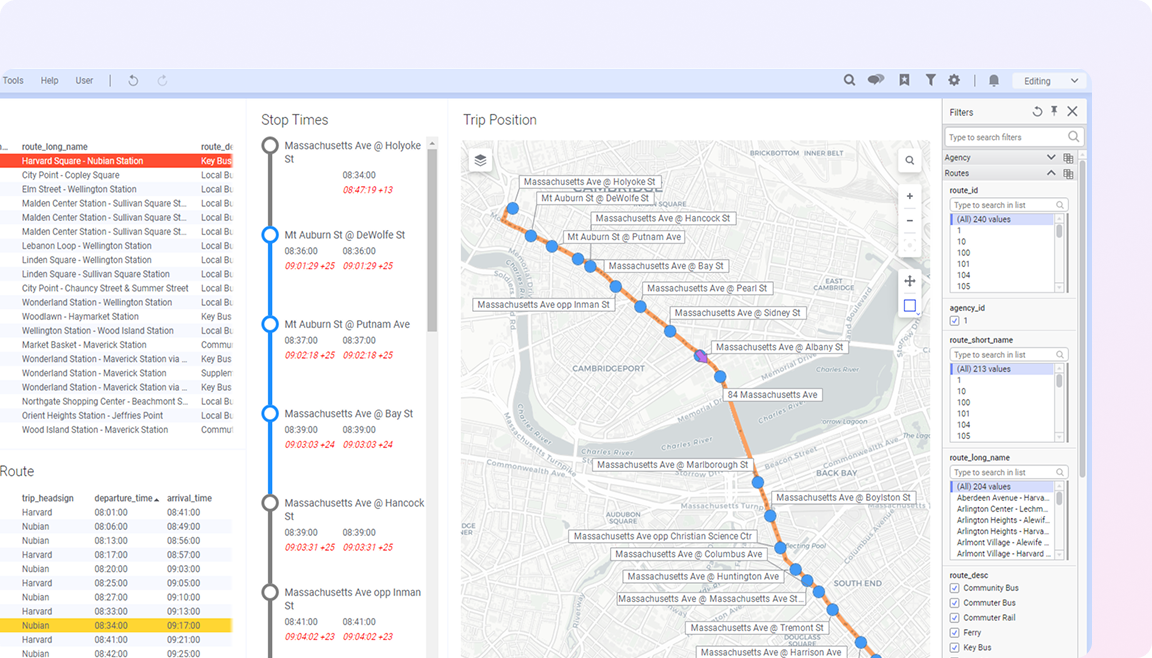The width and height of the screenshot is (1152, 658).
Task: Expand the Agency filter group
Action: (x=1050, y=158)
